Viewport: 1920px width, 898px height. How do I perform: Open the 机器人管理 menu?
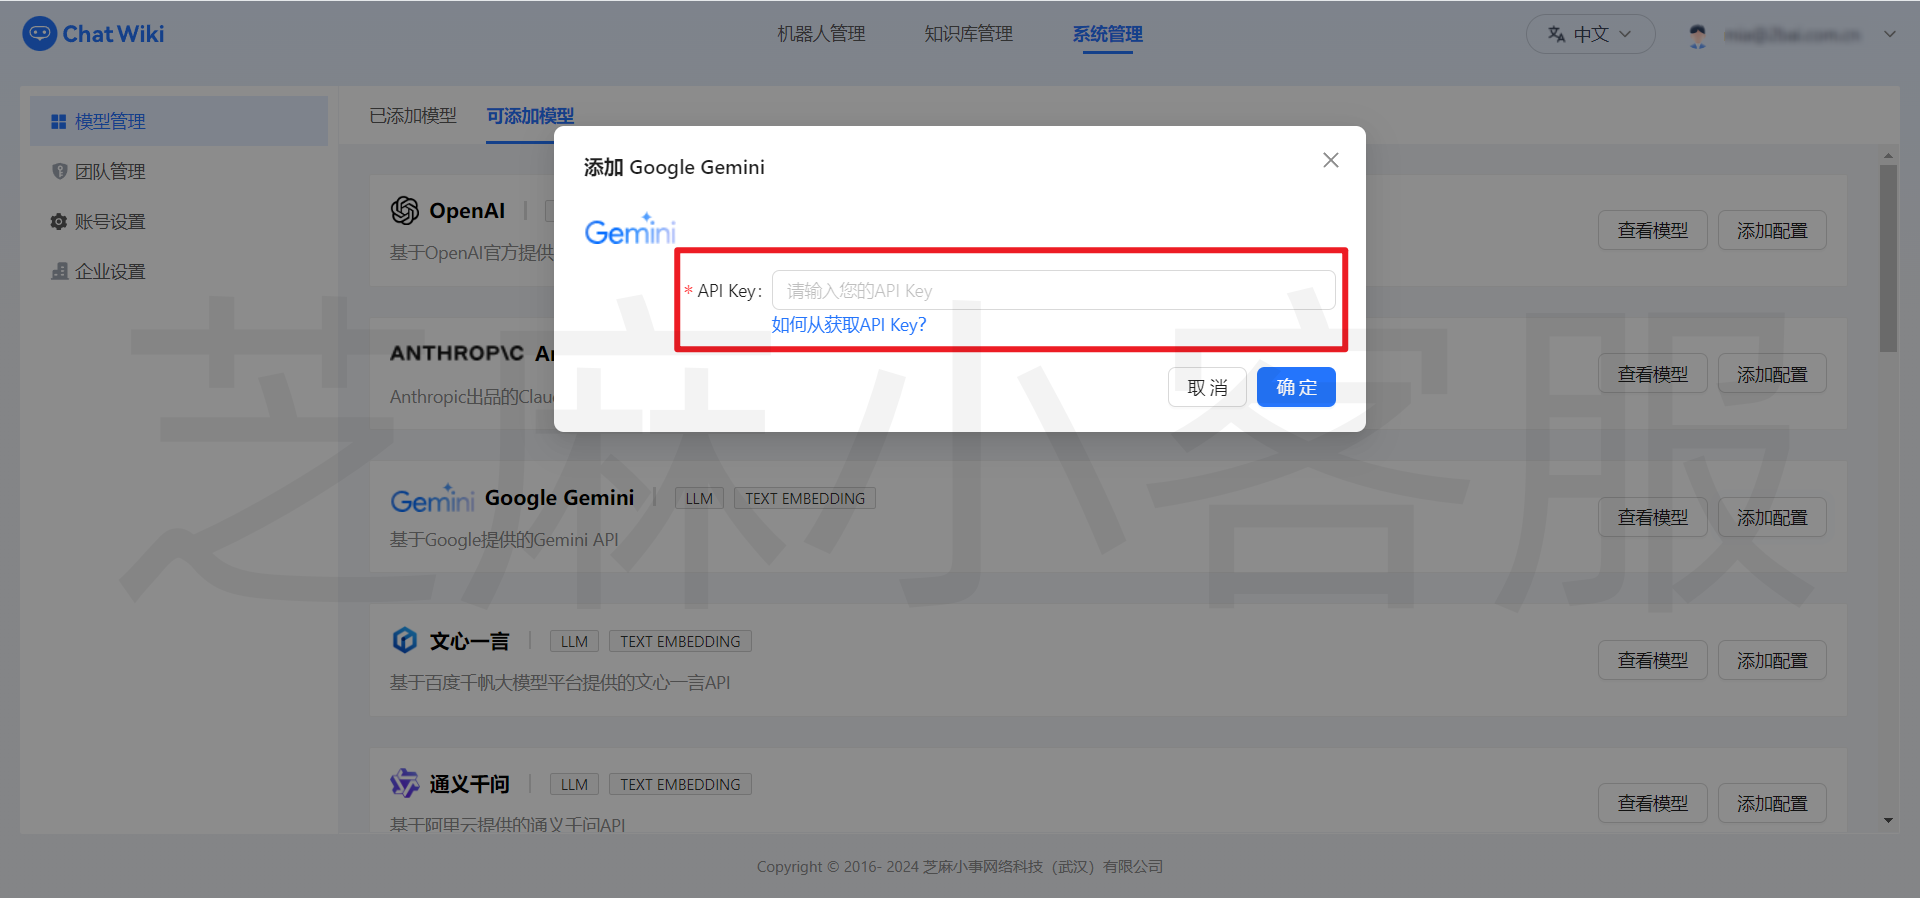click(821, 34)
